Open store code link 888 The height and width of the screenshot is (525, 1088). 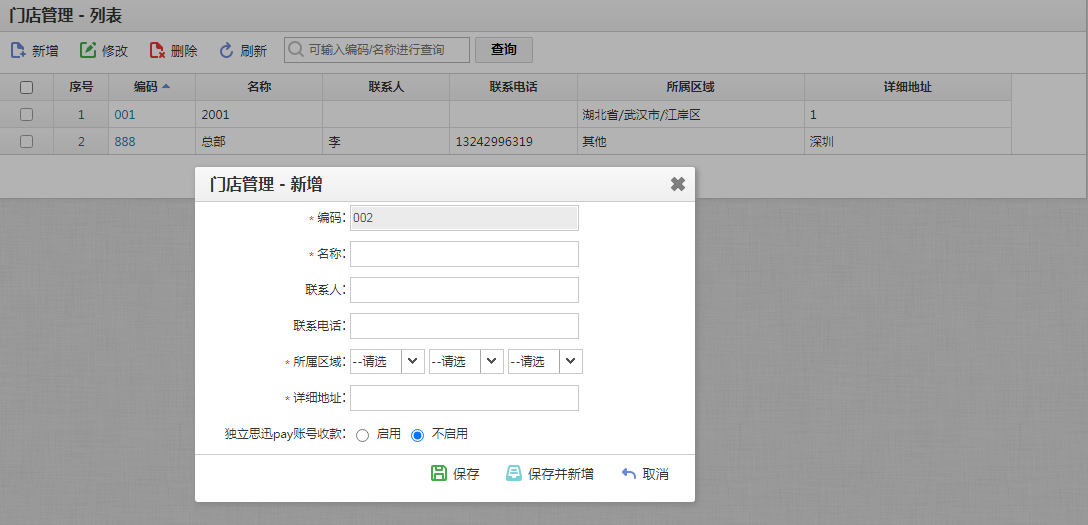click(x=125, y=141)
